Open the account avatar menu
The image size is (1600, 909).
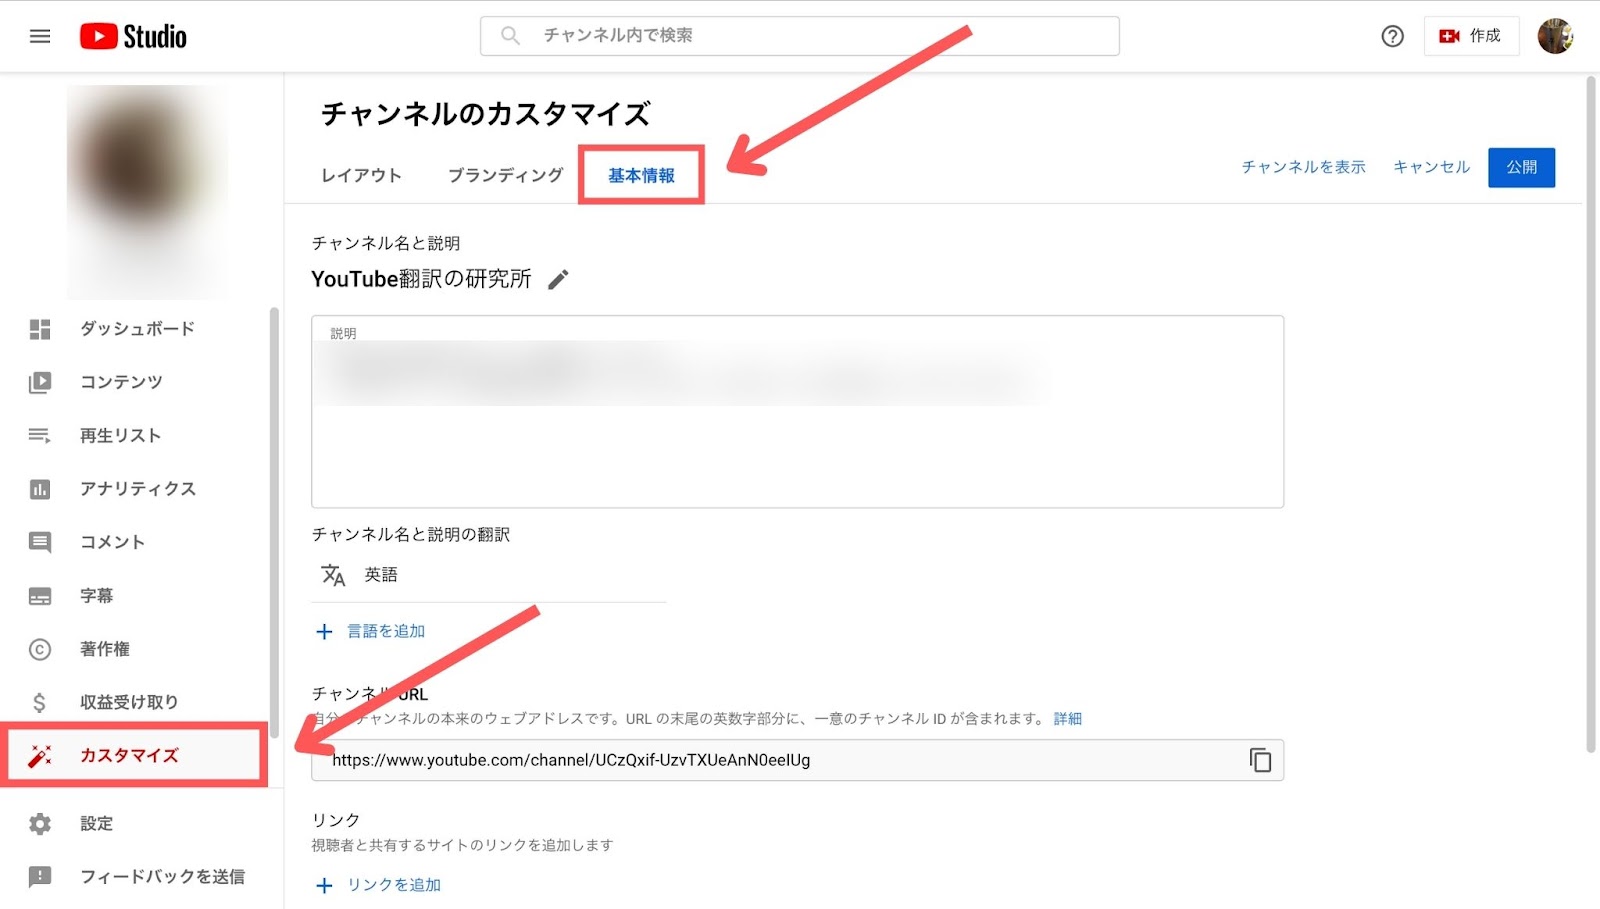coord(1555,36)
